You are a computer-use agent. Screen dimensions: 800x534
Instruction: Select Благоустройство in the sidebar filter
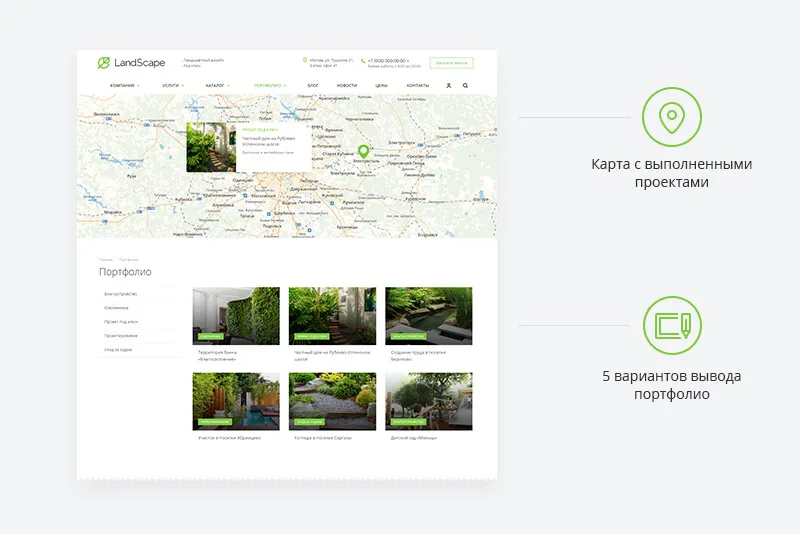(x=121, y=294)
